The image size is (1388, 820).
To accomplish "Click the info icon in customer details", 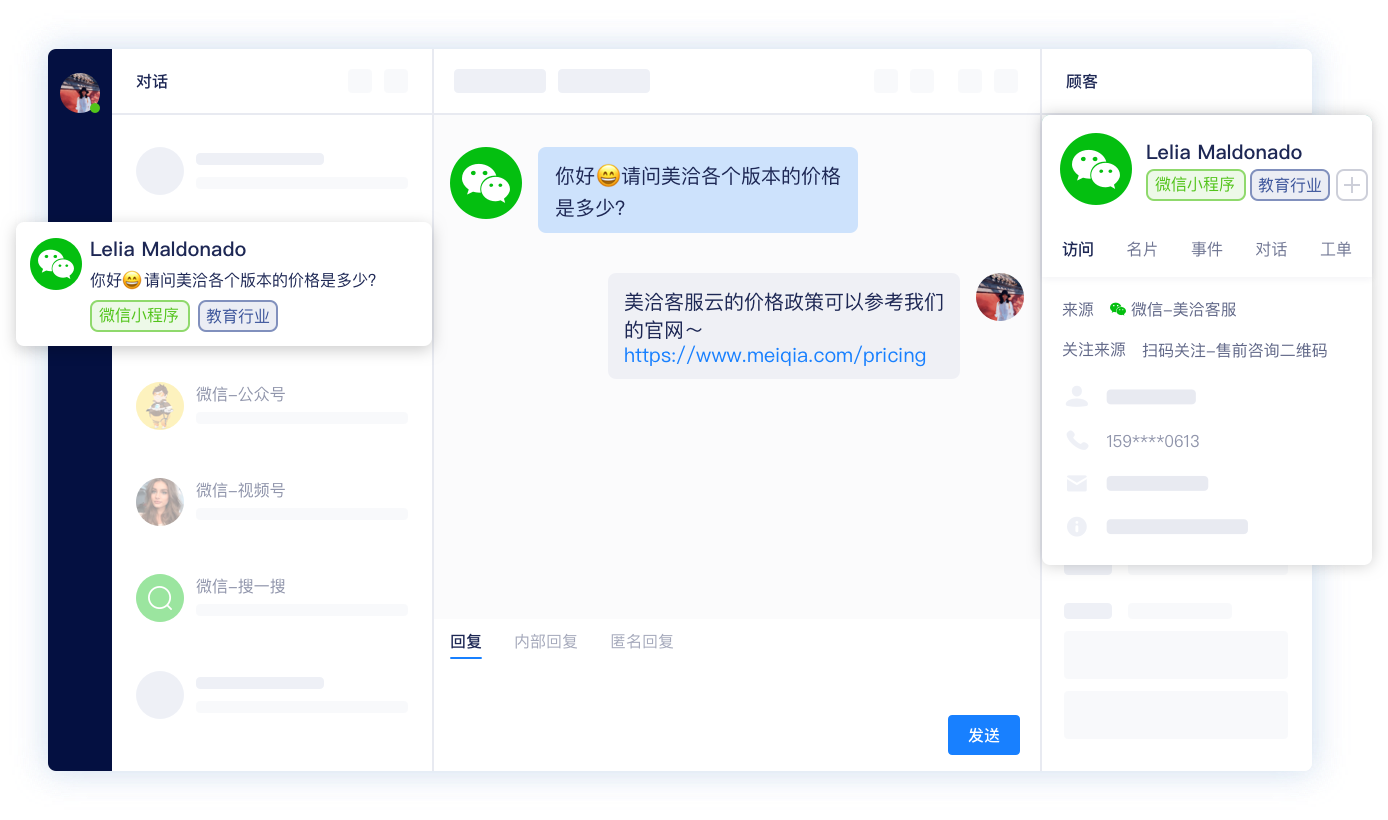I will click(1077, 527).
